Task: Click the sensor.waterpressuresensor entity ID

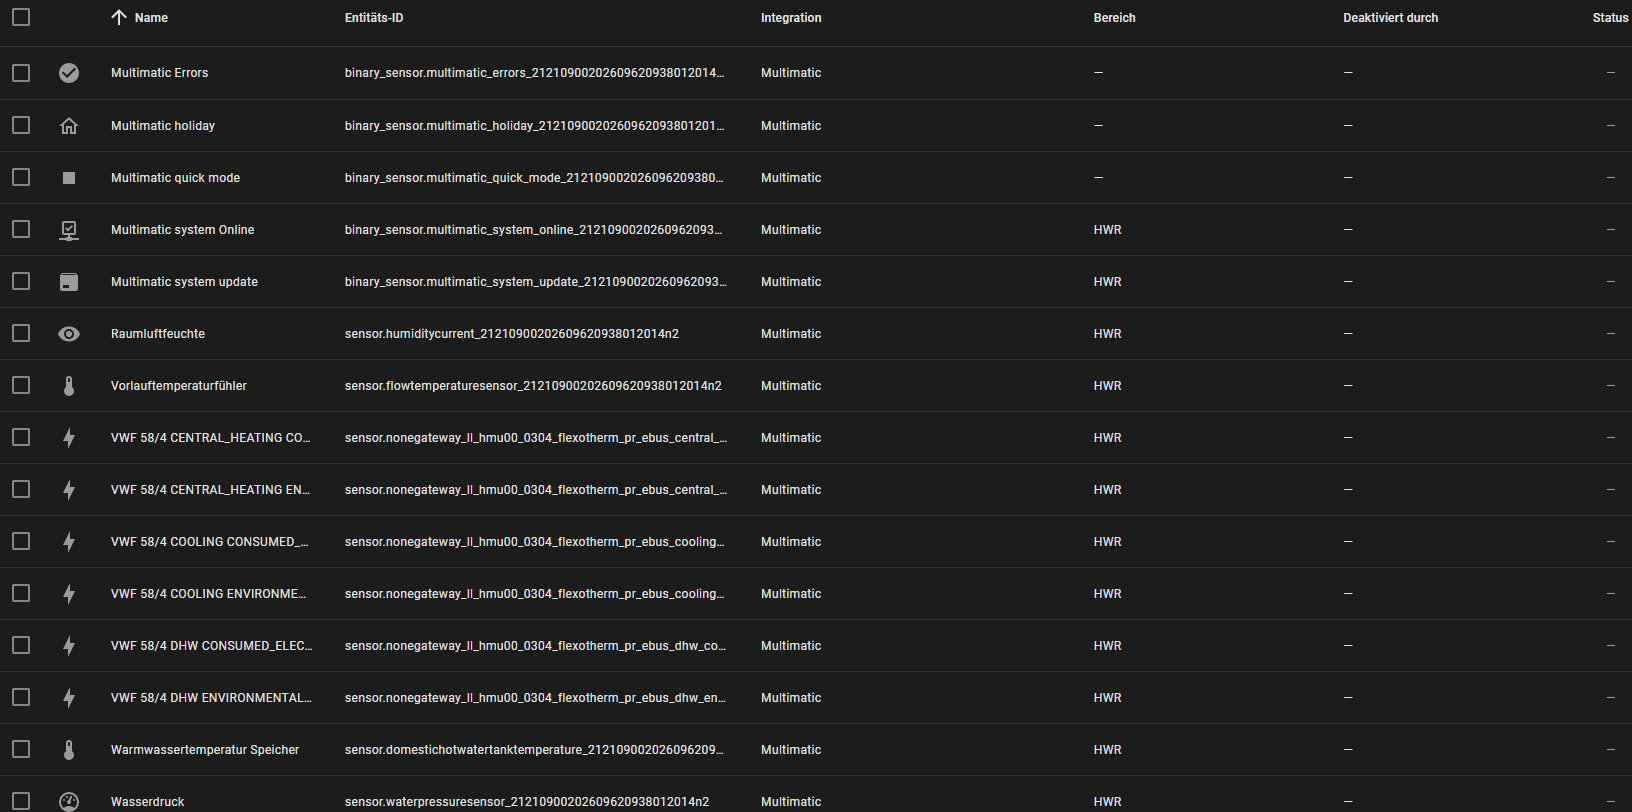Action: [527, 802]
